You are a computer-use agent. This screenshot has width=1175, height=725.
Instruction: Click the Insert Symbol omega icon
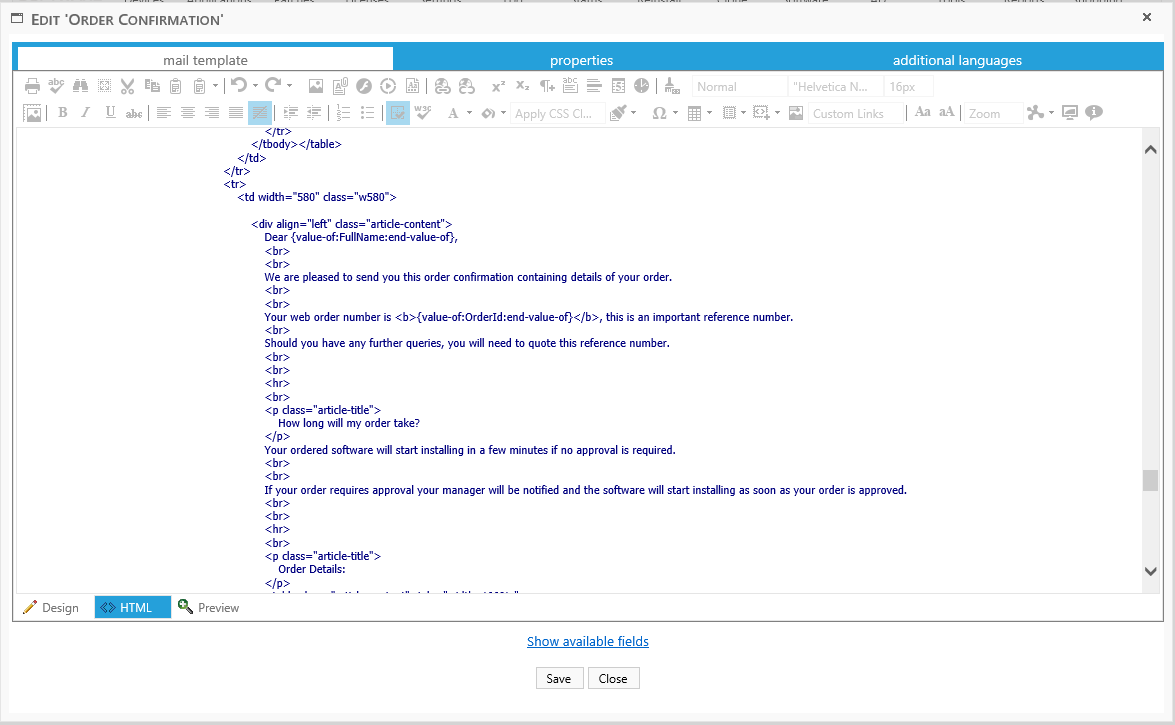click(x=660, y=112)
